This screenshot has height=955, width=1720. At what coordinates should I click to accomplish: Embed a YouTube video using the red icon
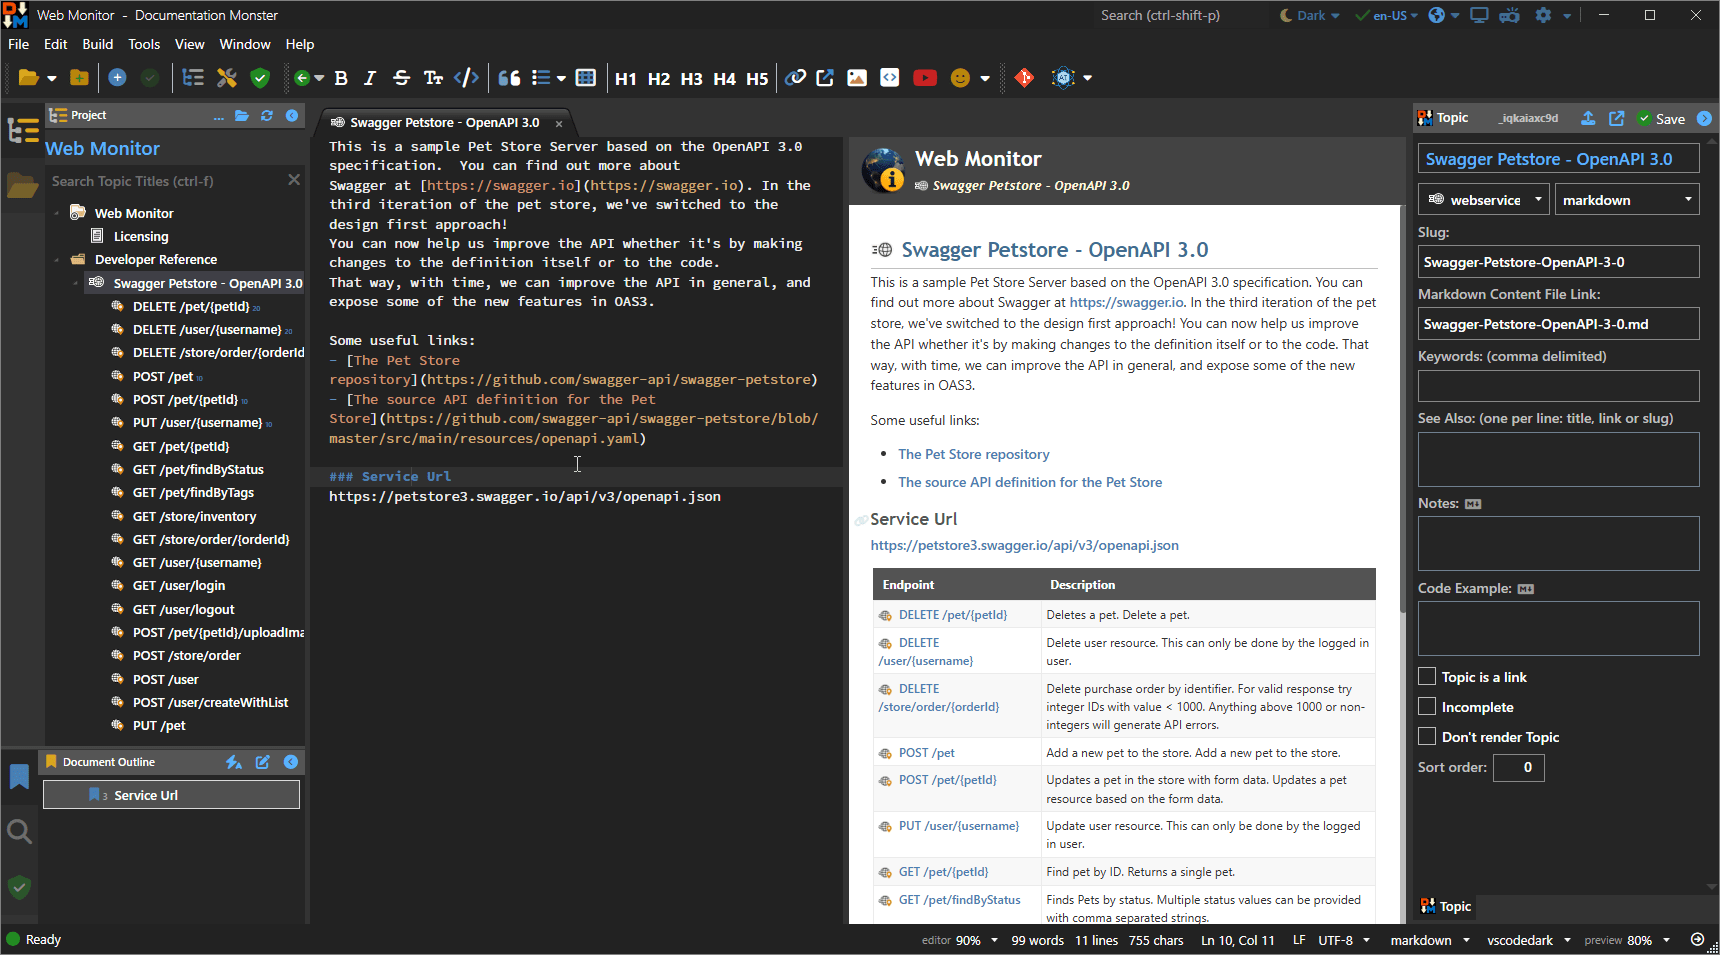(x=925, y=78)
